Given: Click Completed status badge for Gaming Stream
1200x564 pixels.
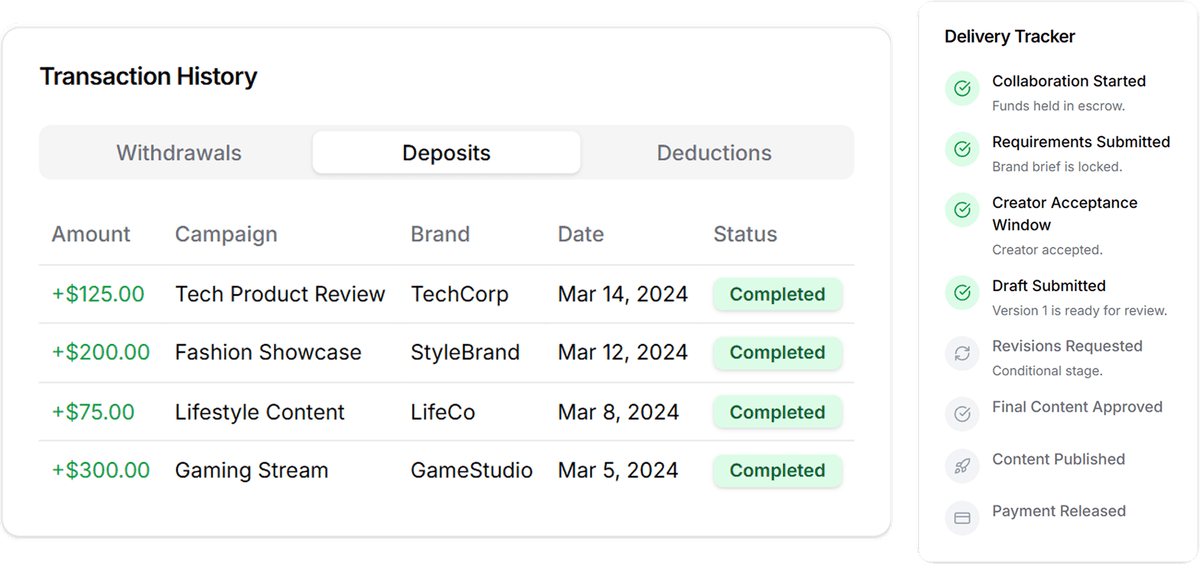Looking at the screenshot, I should pyautogui.click(x=777, y=470).
